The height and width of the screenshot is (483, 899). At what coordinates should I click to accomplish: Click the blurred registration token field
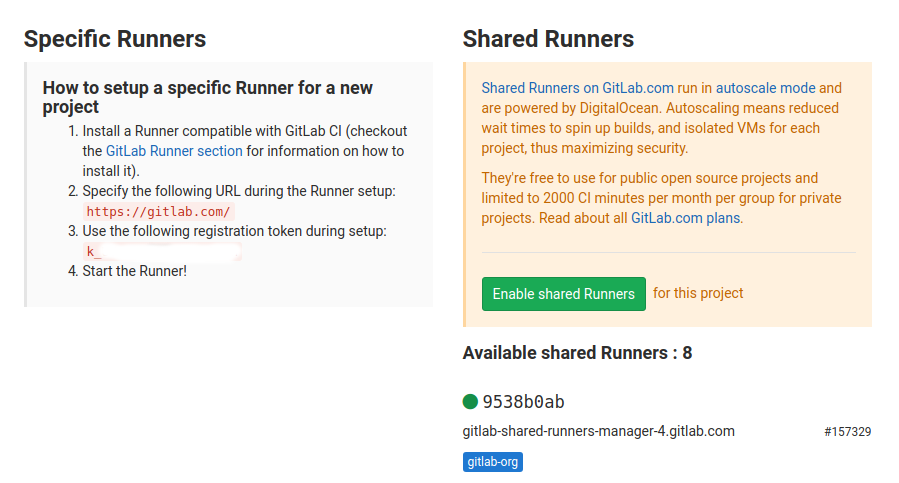[x=162, y=251]
